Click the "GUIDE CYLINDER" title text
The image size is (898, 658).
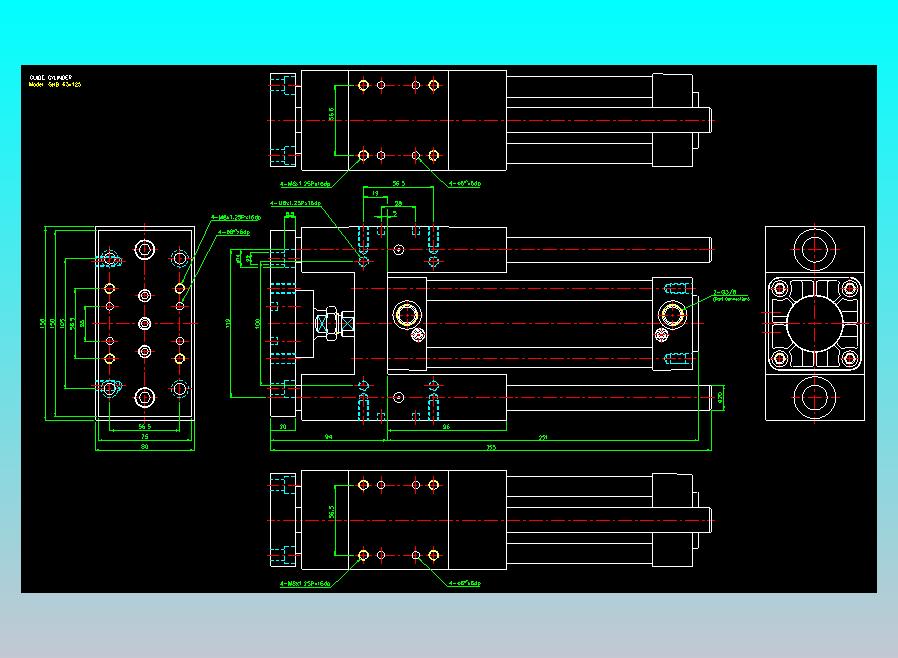pos(50,77)
